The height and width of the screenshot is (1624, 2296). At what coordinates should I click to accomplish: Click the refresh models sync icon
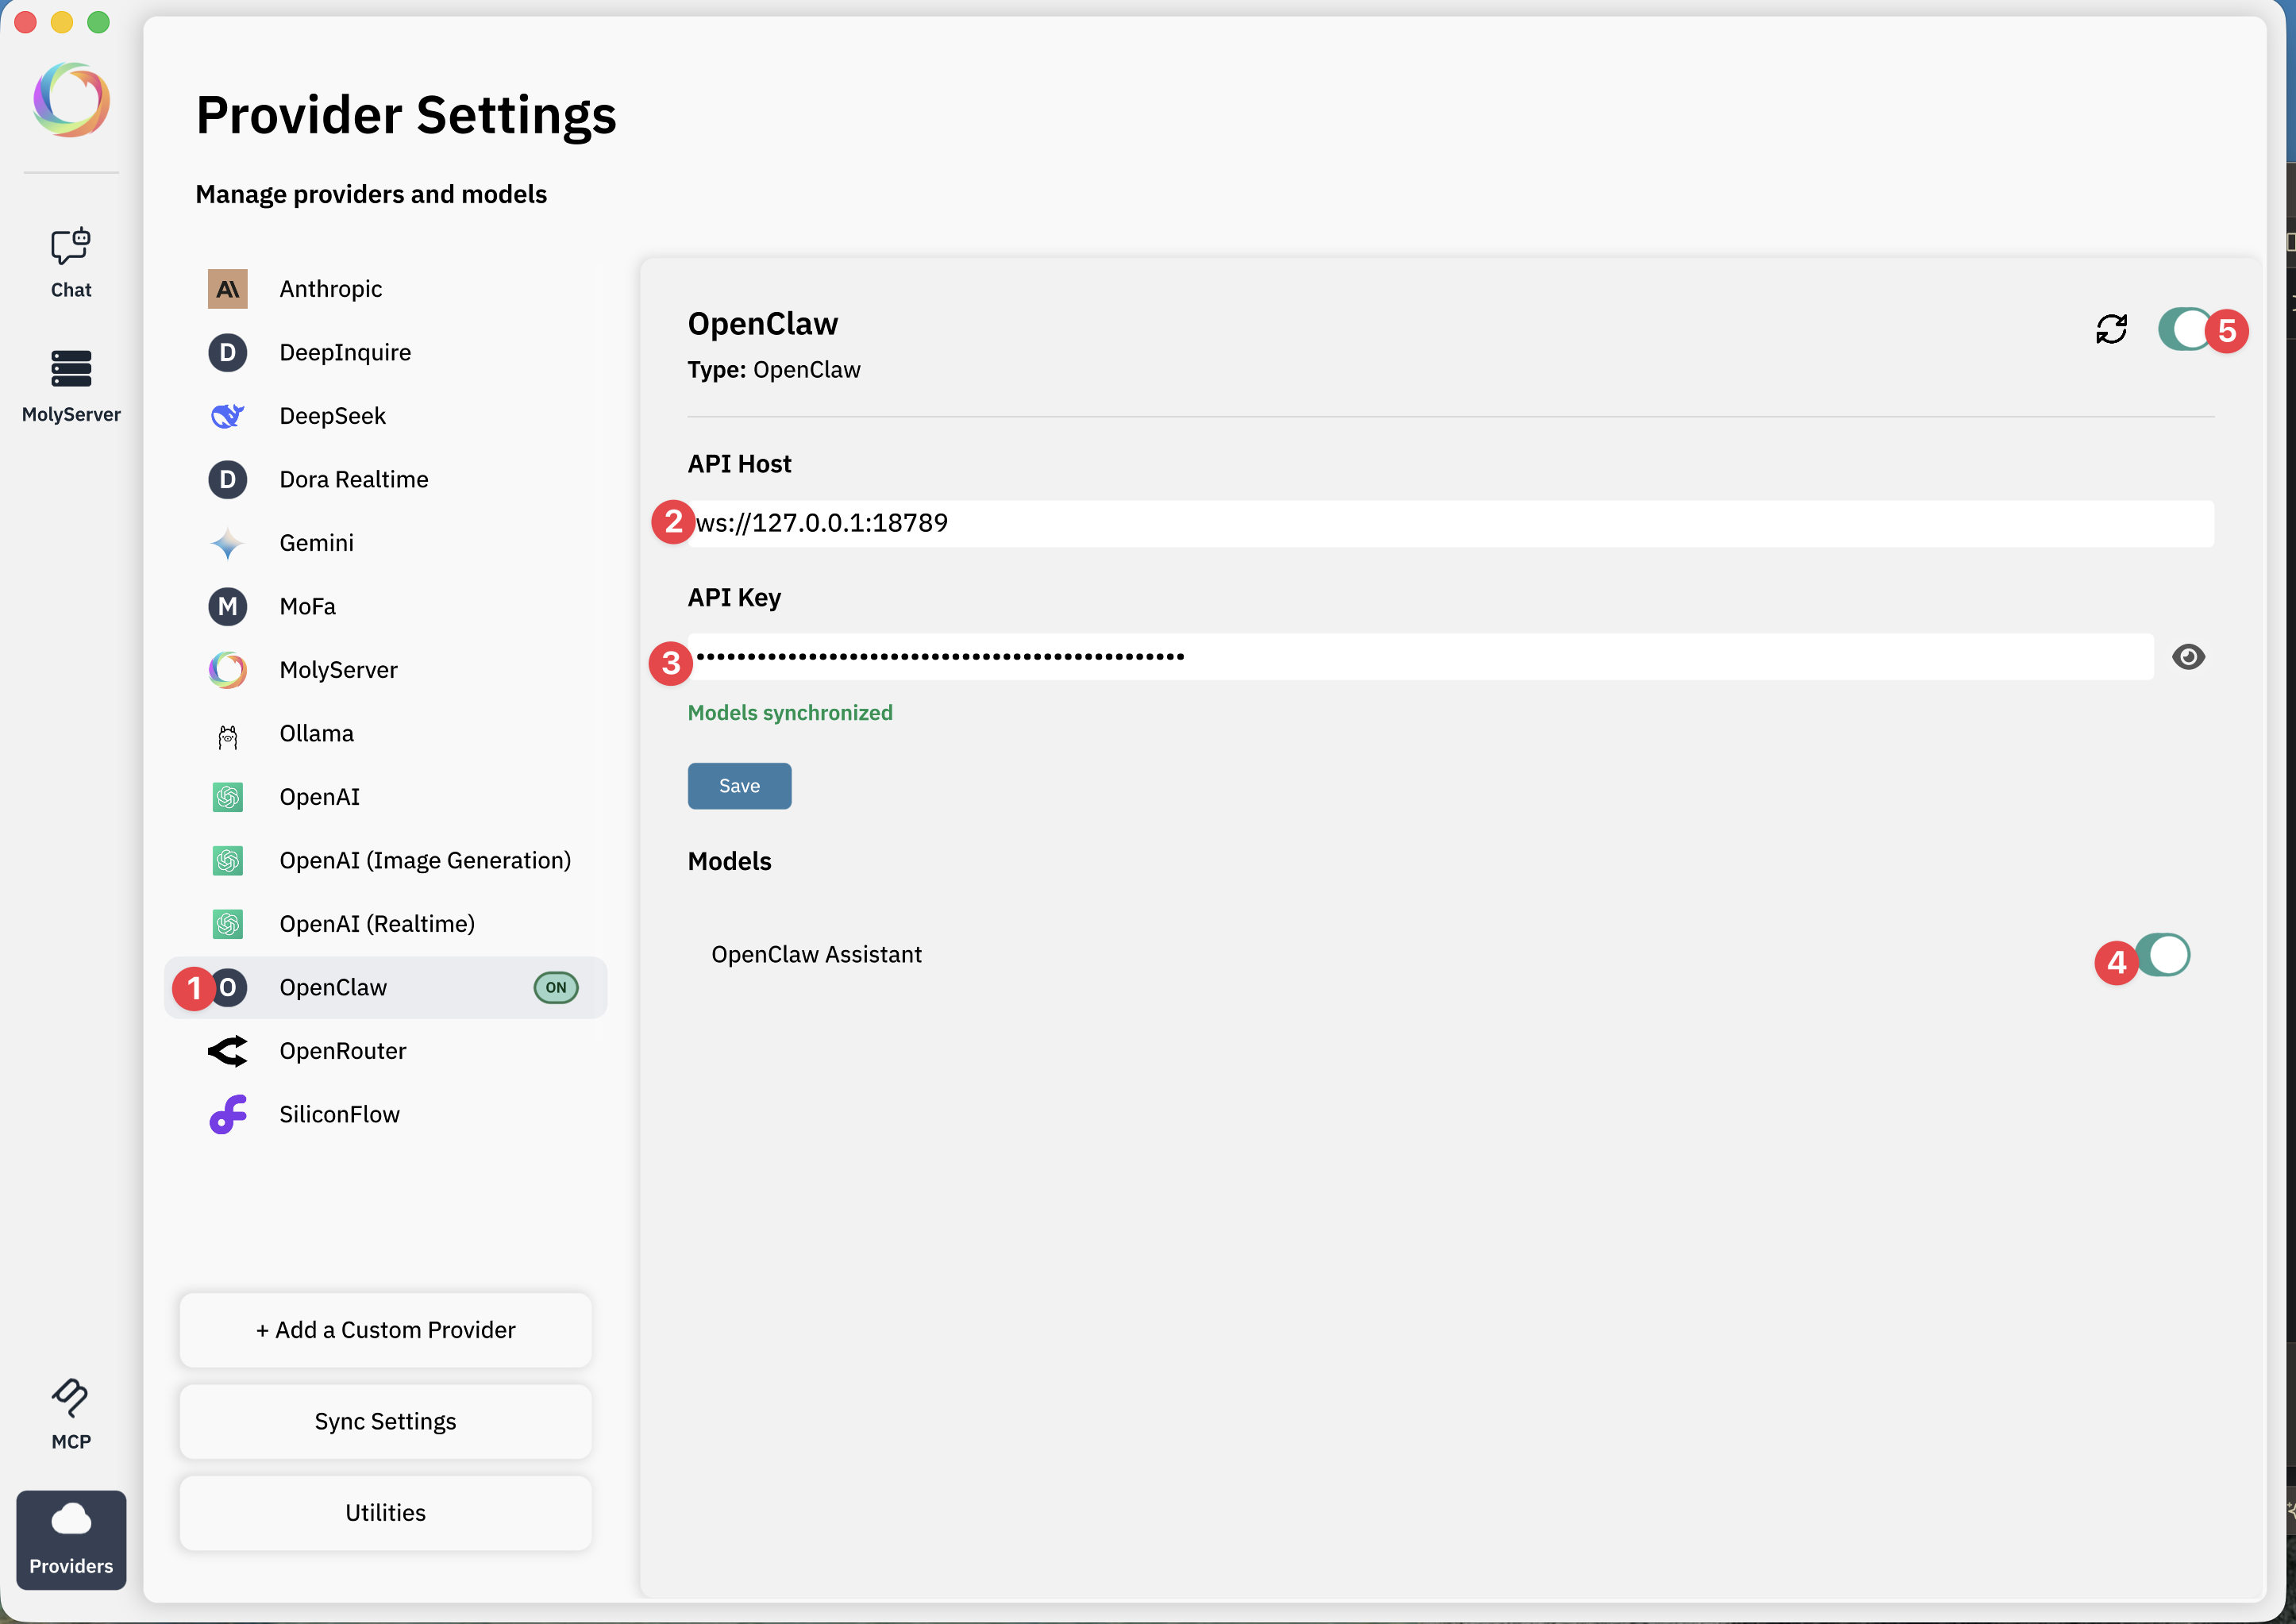tap(2111, 329)
